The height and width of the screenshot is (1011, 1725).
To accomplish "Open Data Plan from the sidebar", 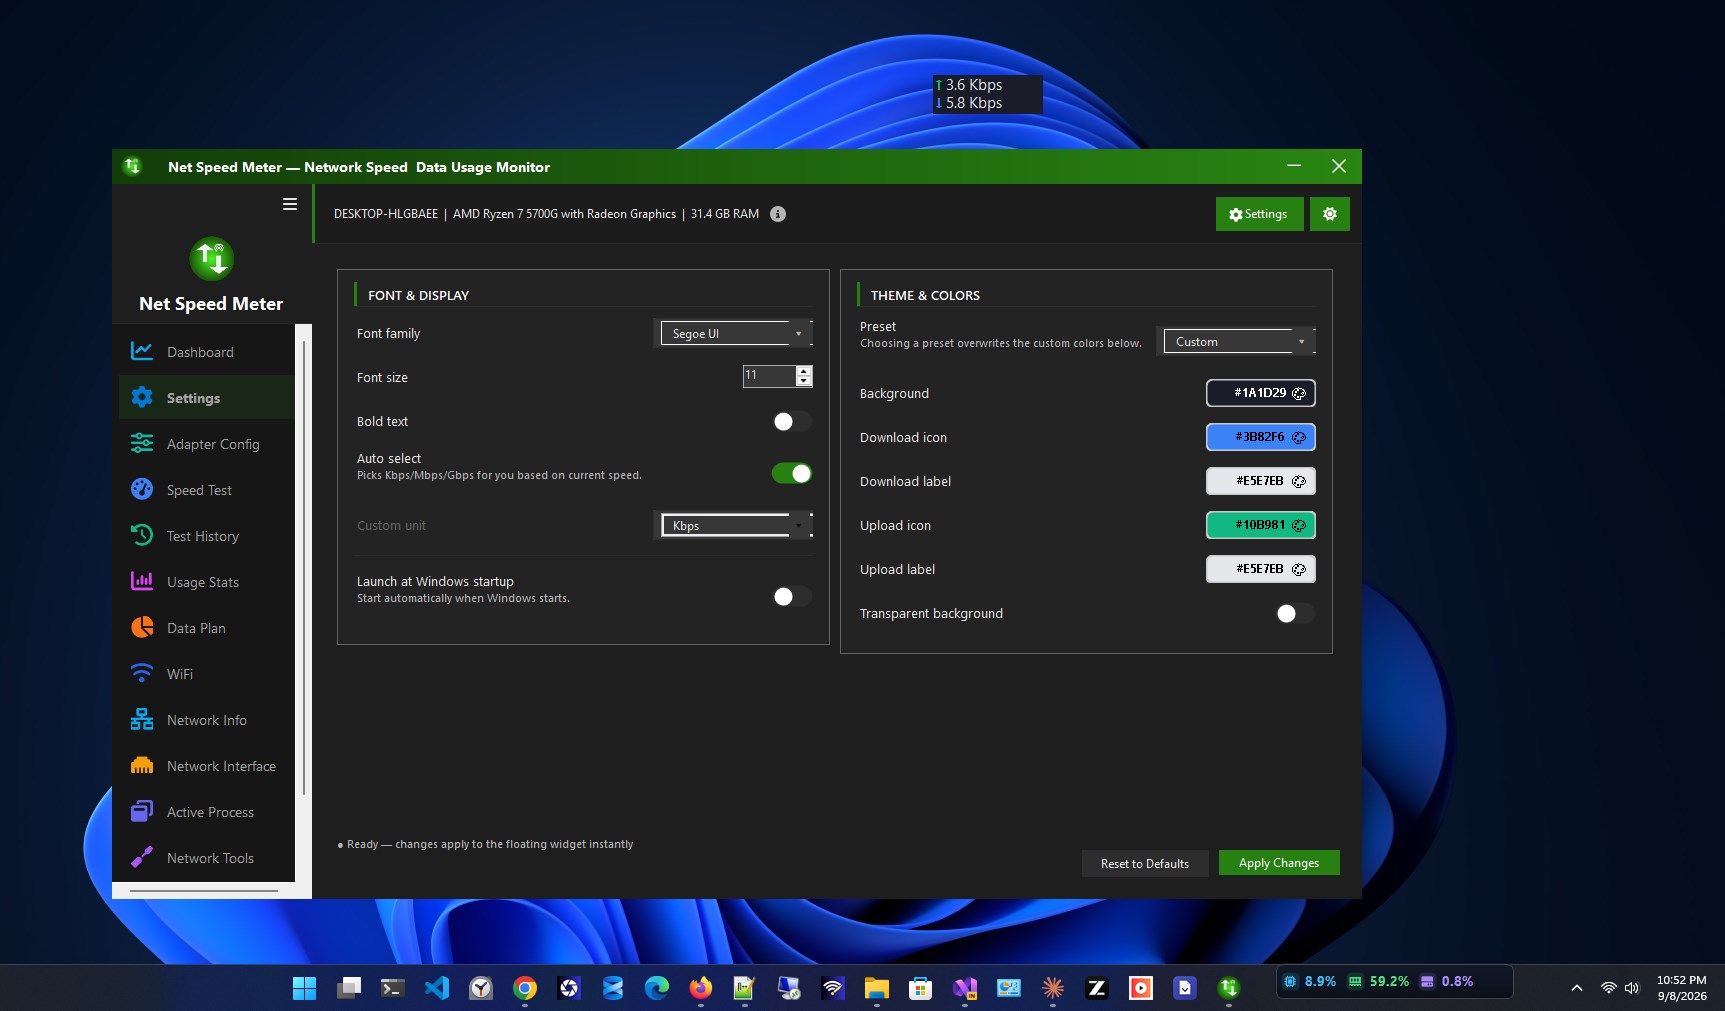I will (206, 628).
